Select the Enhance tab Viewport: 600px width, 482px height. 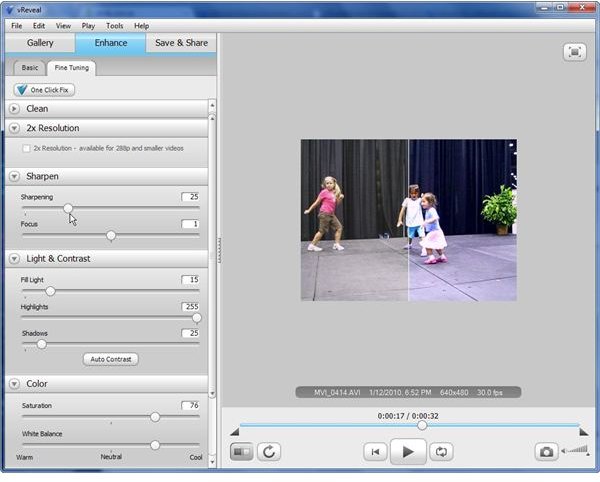coord(111,43)
